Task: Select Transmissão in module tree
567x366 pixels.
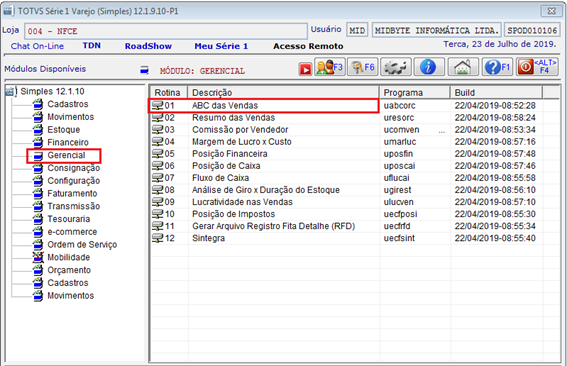Action: 74,206
